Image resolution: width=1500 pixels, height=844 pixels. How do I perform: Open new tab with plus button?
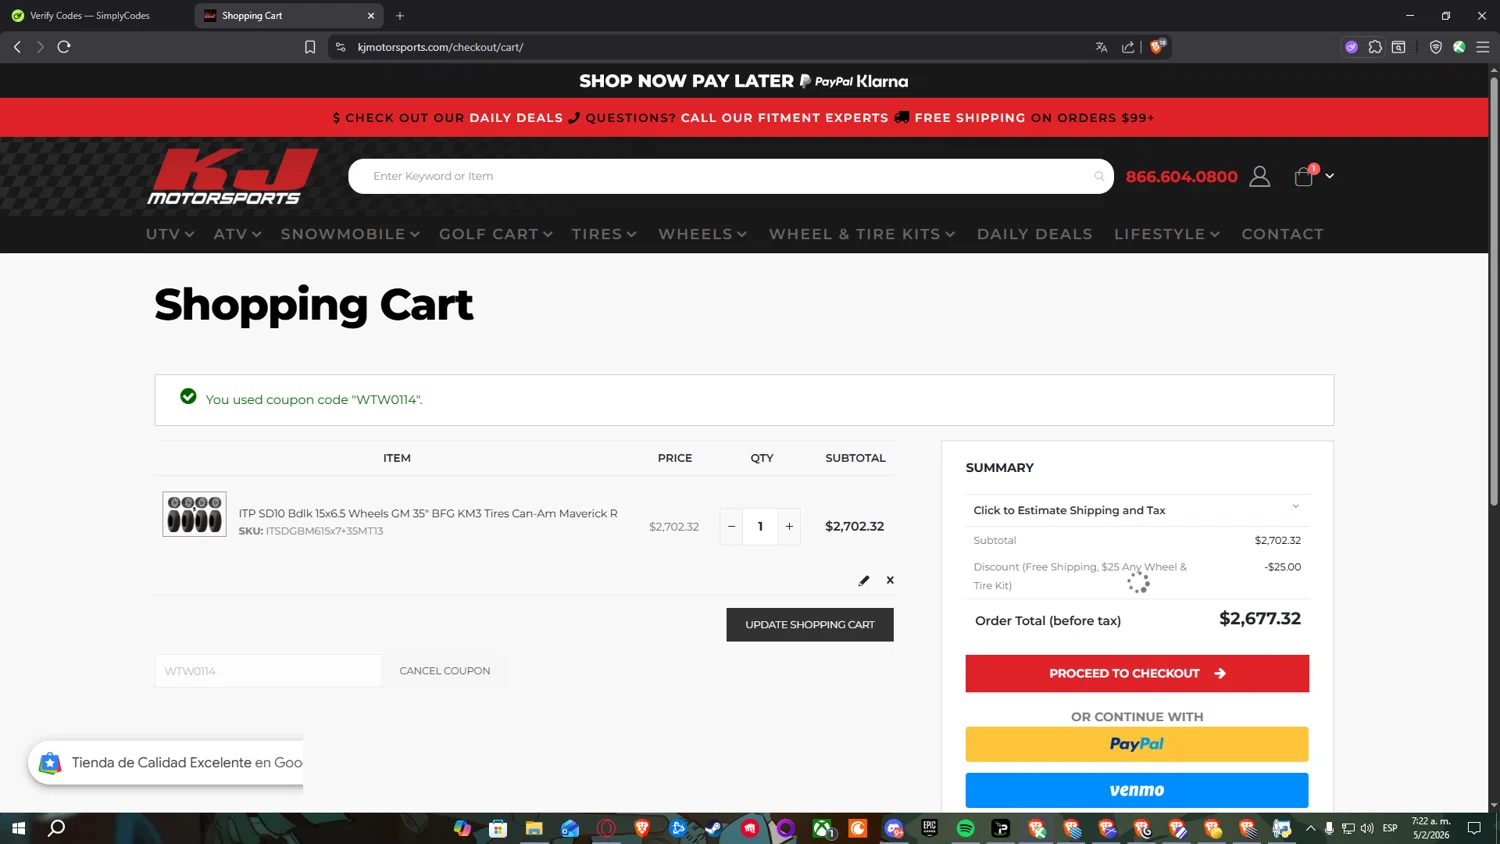pos(400,16)
